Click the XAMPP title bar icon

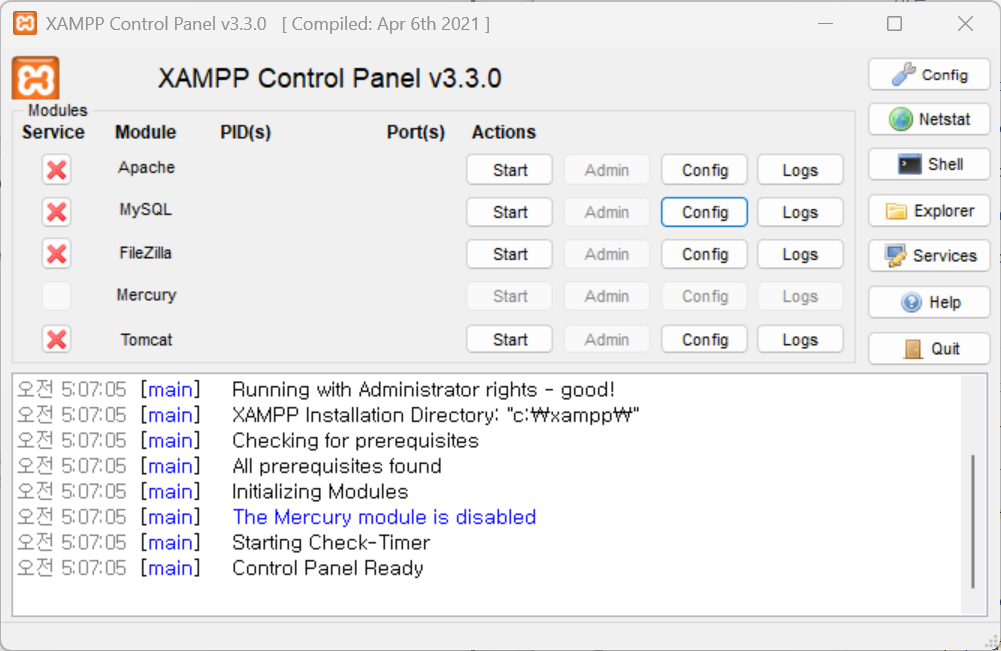point(25,24)
